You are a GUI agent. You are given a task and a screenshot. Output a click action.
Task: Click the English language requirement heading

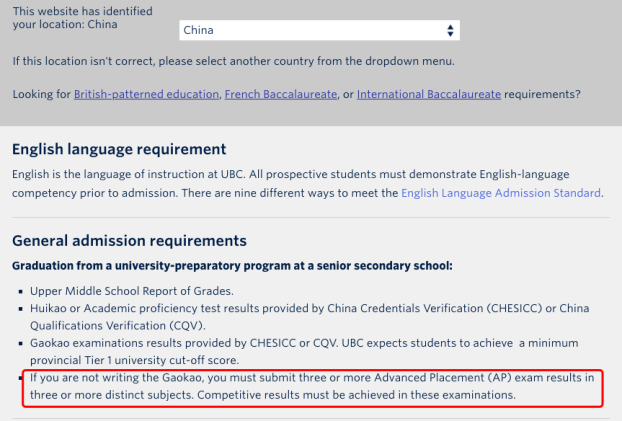[119, 149]
